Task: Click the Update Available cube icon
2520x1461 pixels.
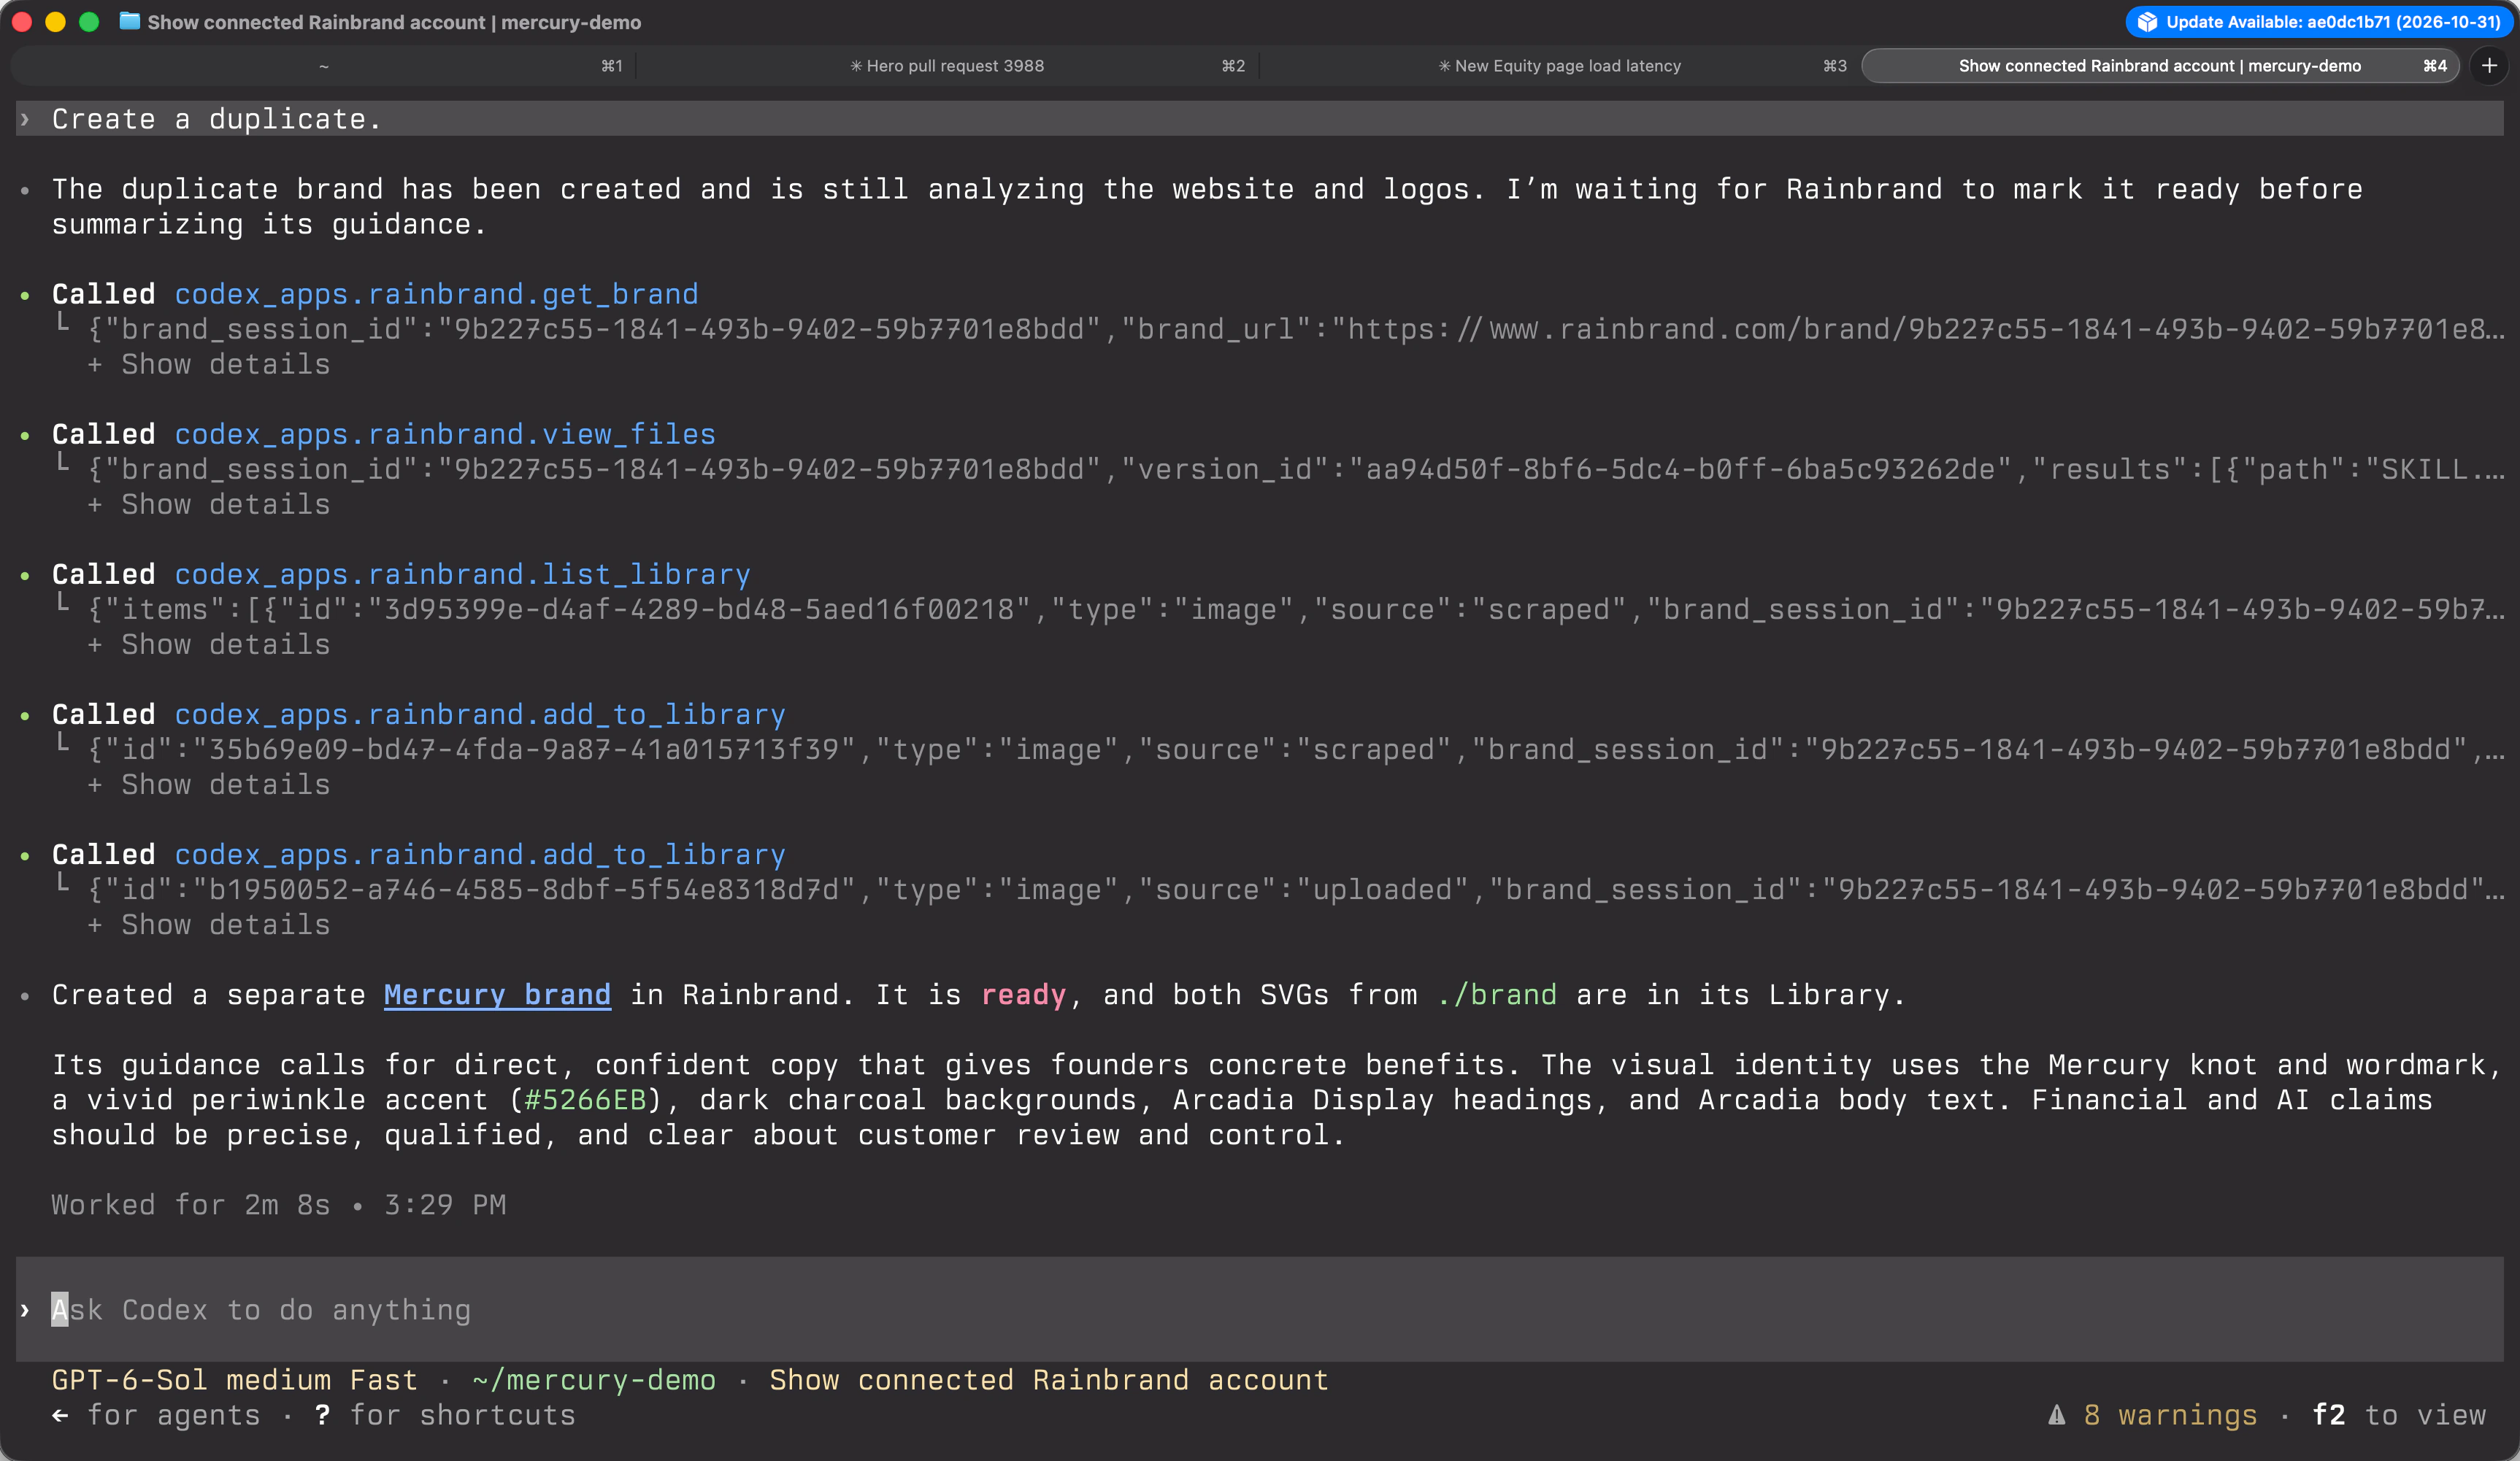Action: [x=2147, y=22]
